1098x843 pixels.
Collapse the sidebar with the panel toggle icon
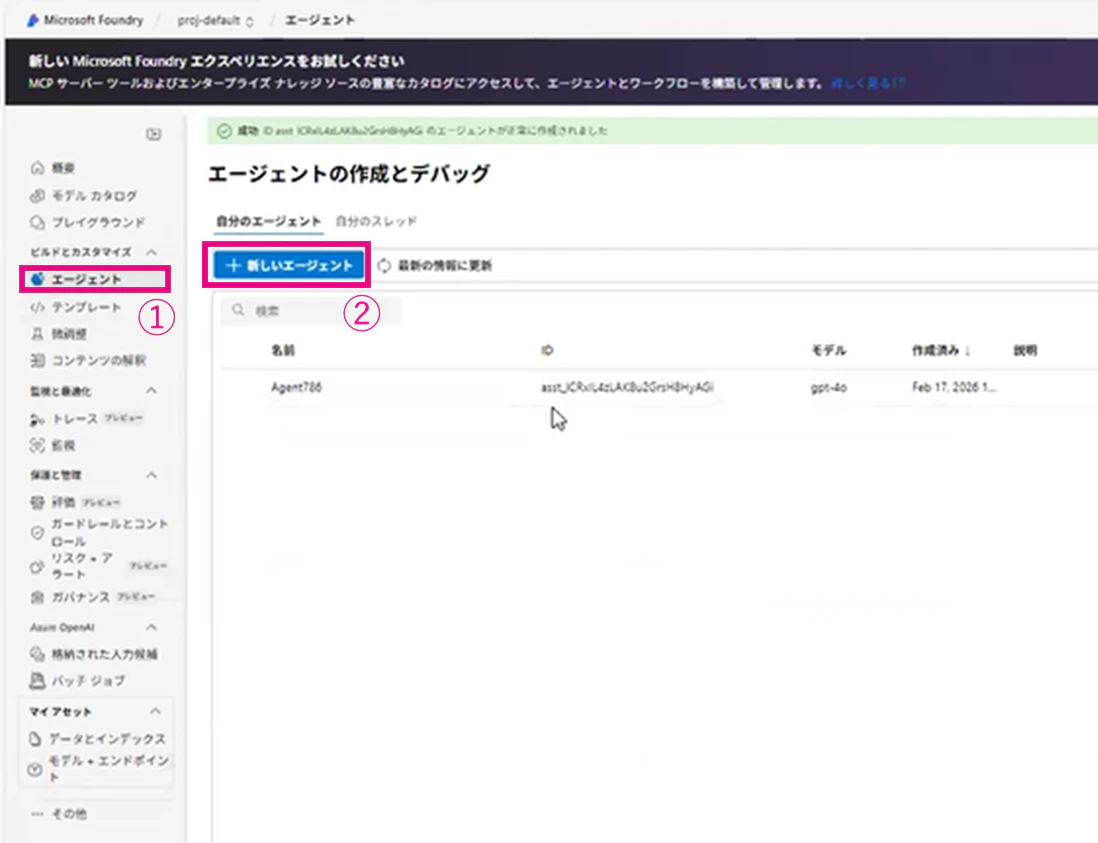pyautogui.click(x=153, y=134)
